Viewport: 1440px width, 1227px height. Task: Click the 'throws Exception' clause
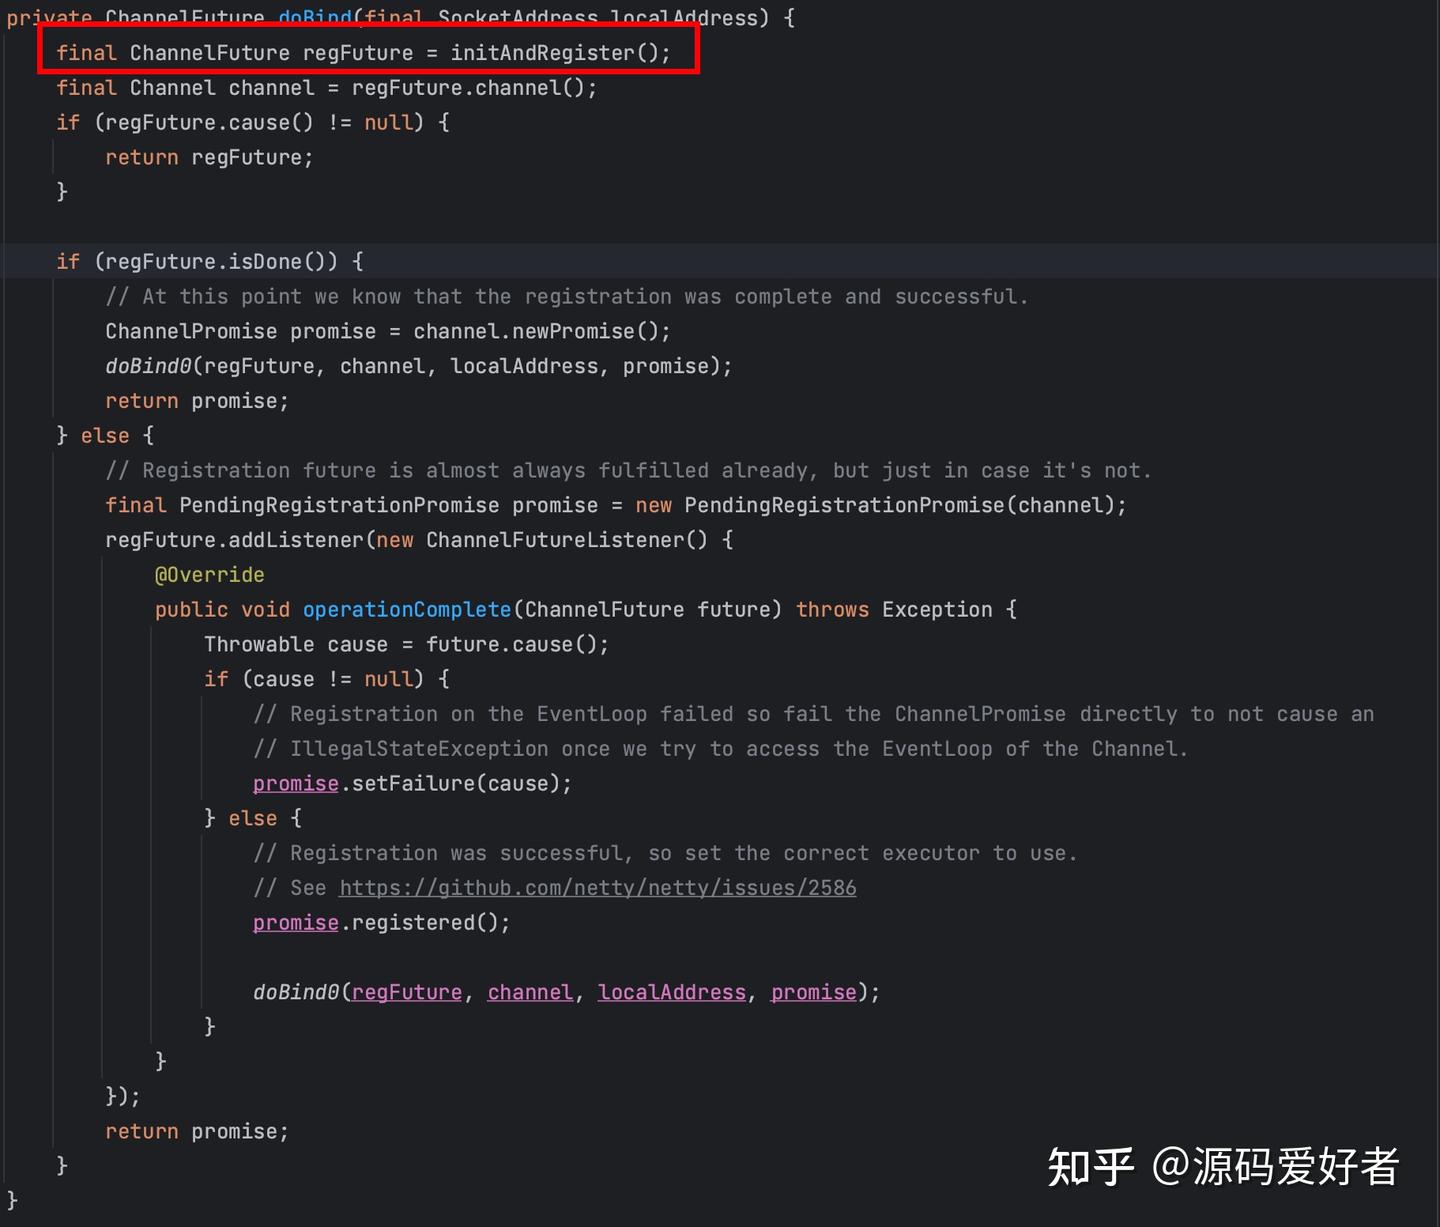click(x=894, y=610)
